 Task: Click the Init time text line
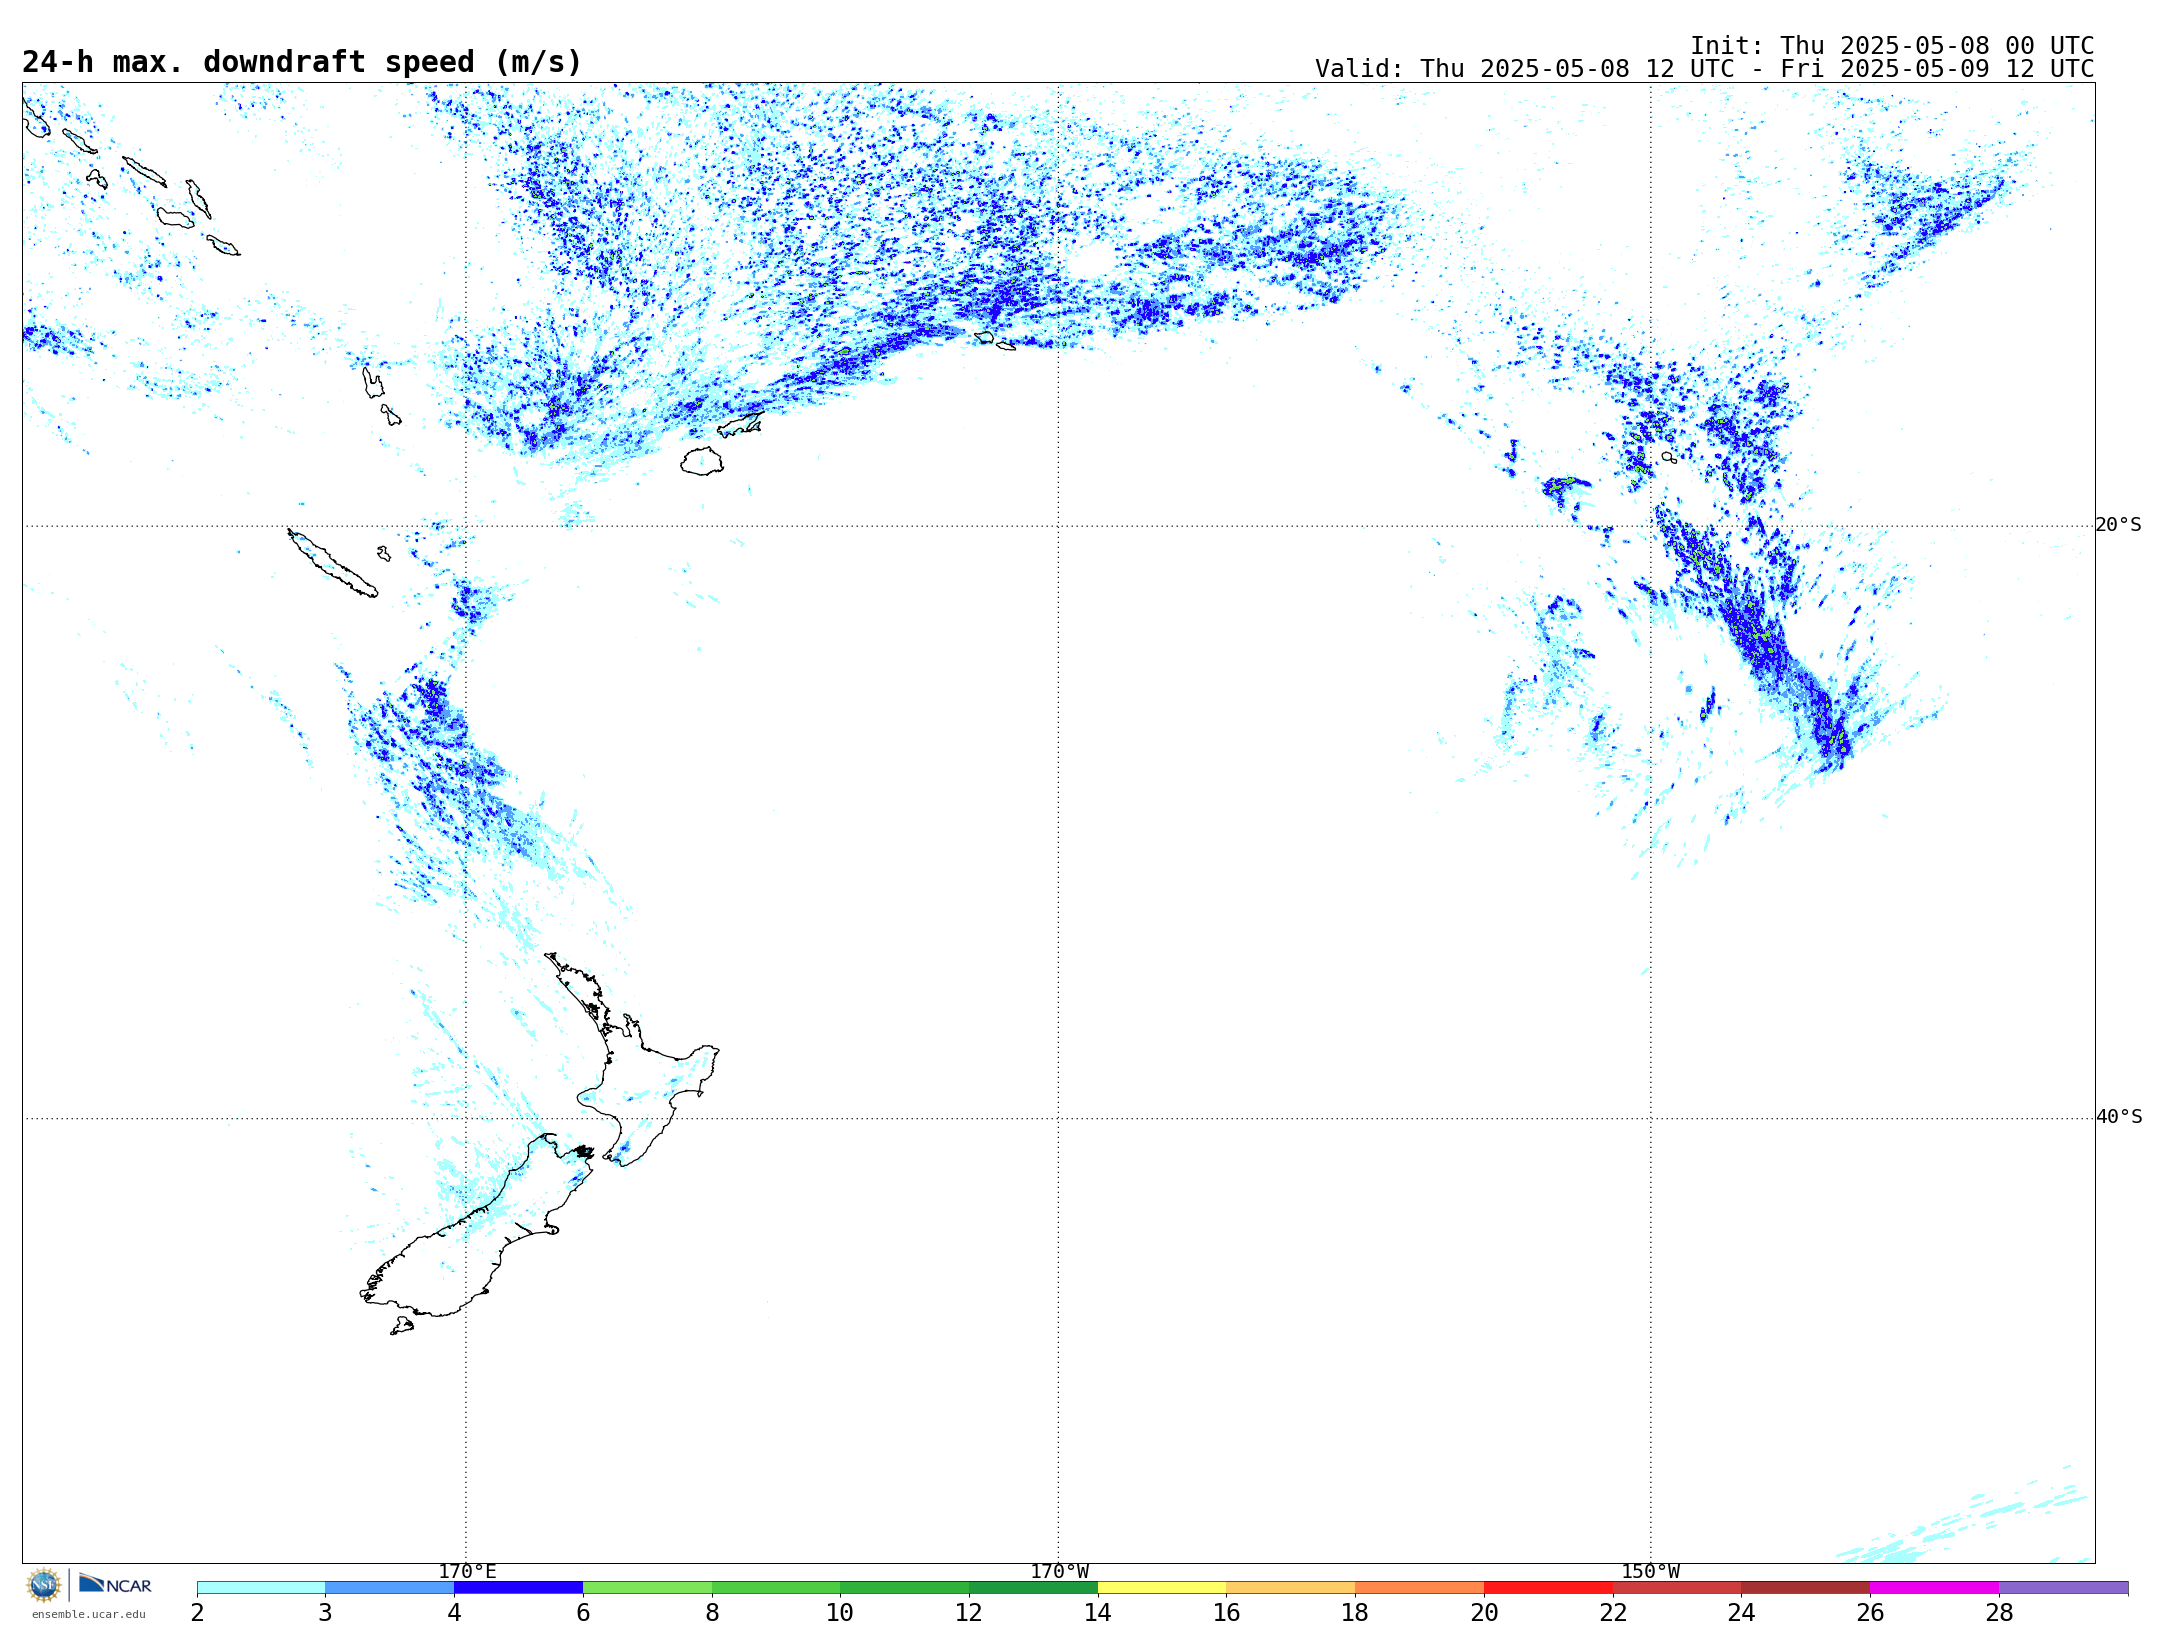point(1892,46)
